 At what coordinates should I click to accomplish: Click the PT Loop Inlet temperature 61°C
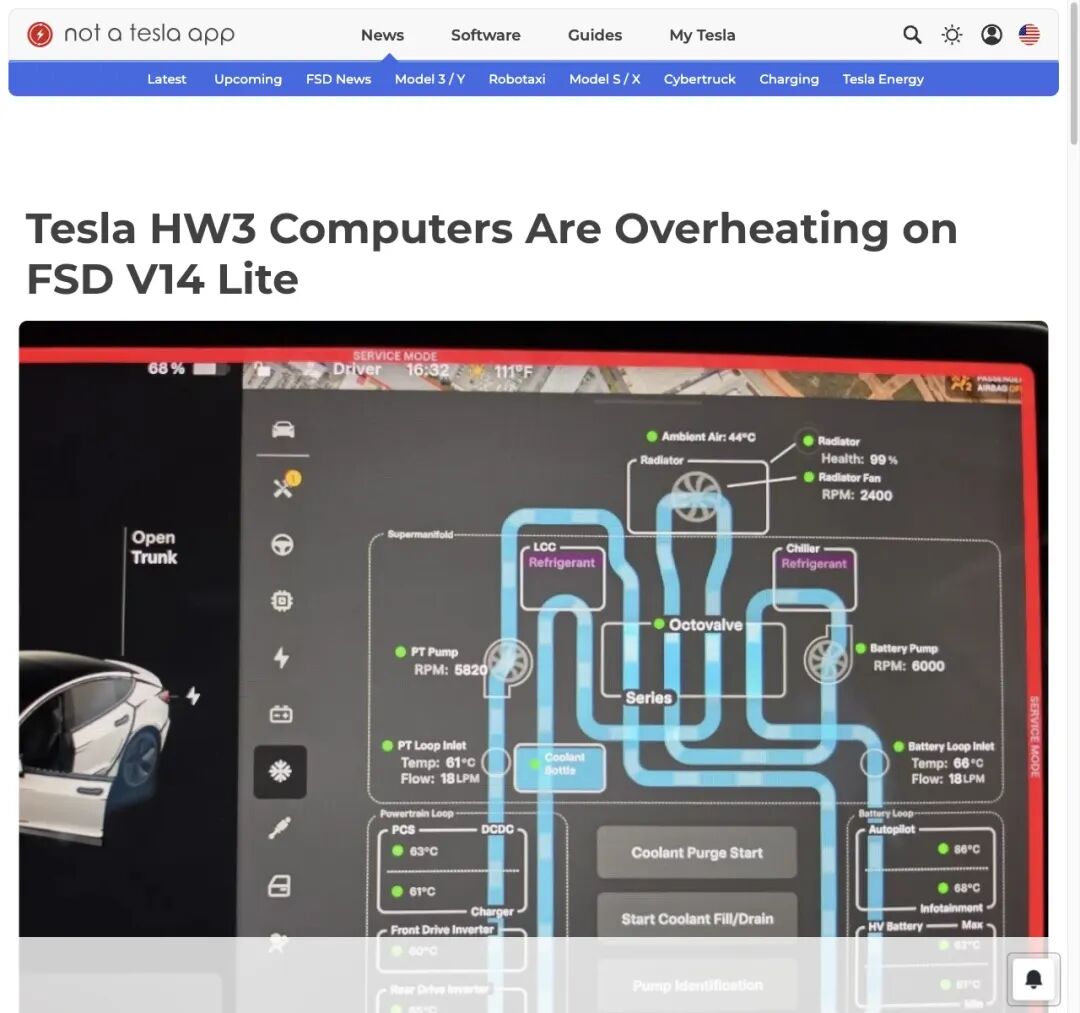point(438,762)
